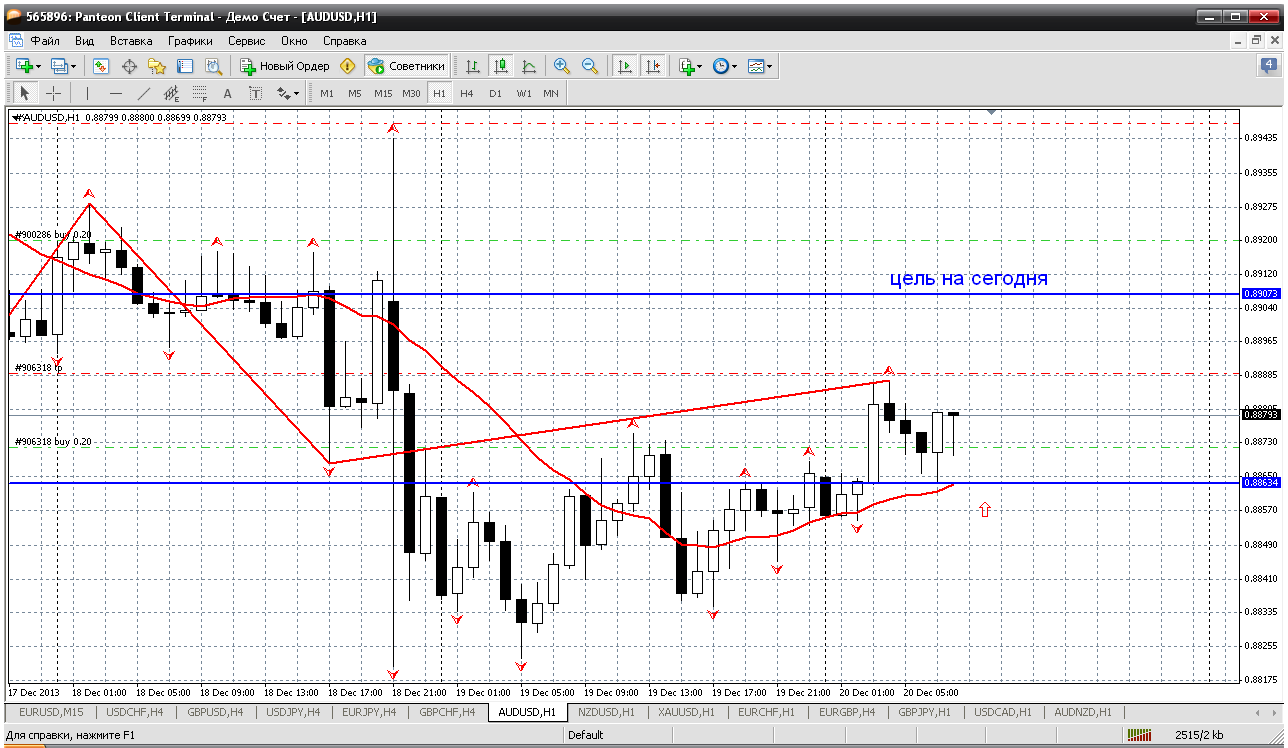Launch MetaEditor via yellow diamond icon
This screenshot has width=1288, height=748.
(x=347, y=66)
